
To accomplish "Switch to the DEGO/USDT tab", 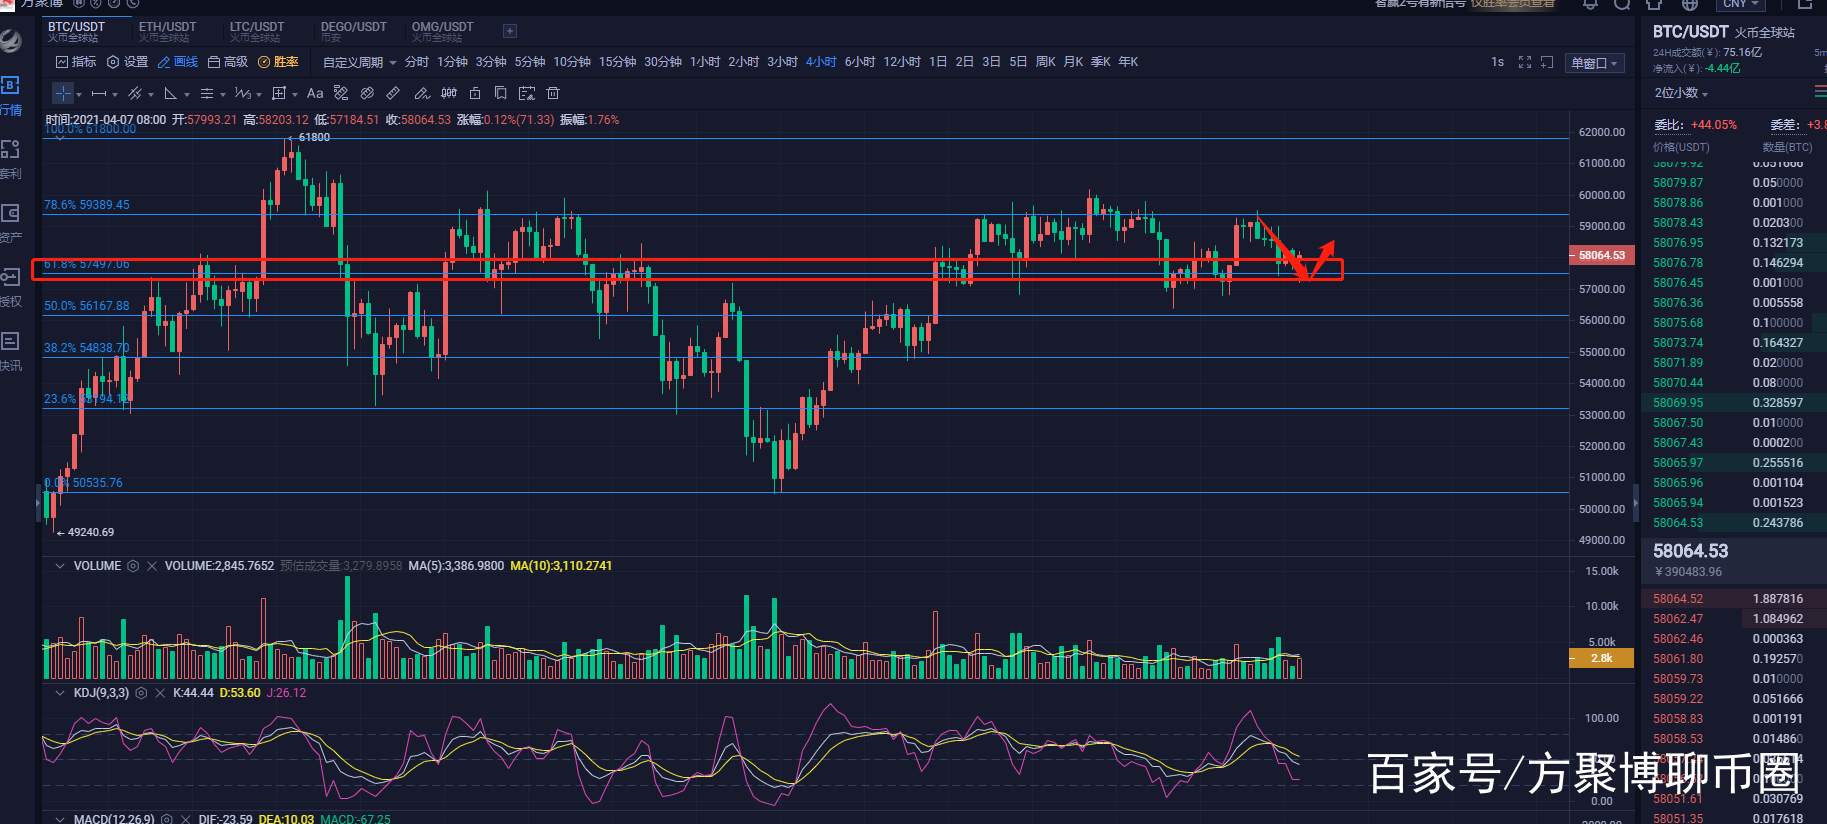I will (353, 31).
